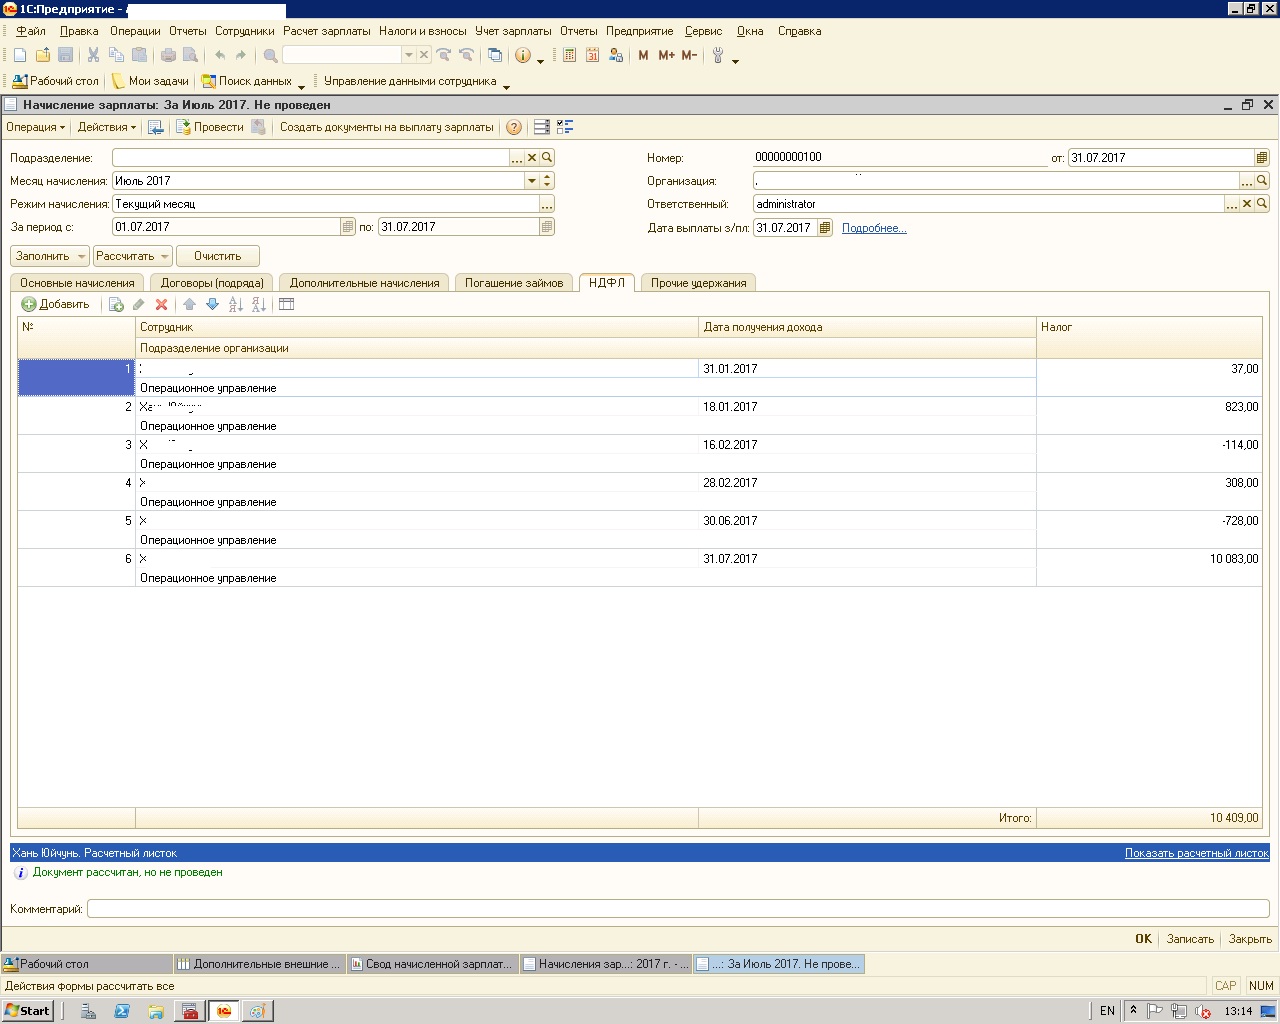Delete row with the red X icon
Image resolution: width=1280 pixels, height=1024 pixels.
pyautogui.click(x=161, y=305)
